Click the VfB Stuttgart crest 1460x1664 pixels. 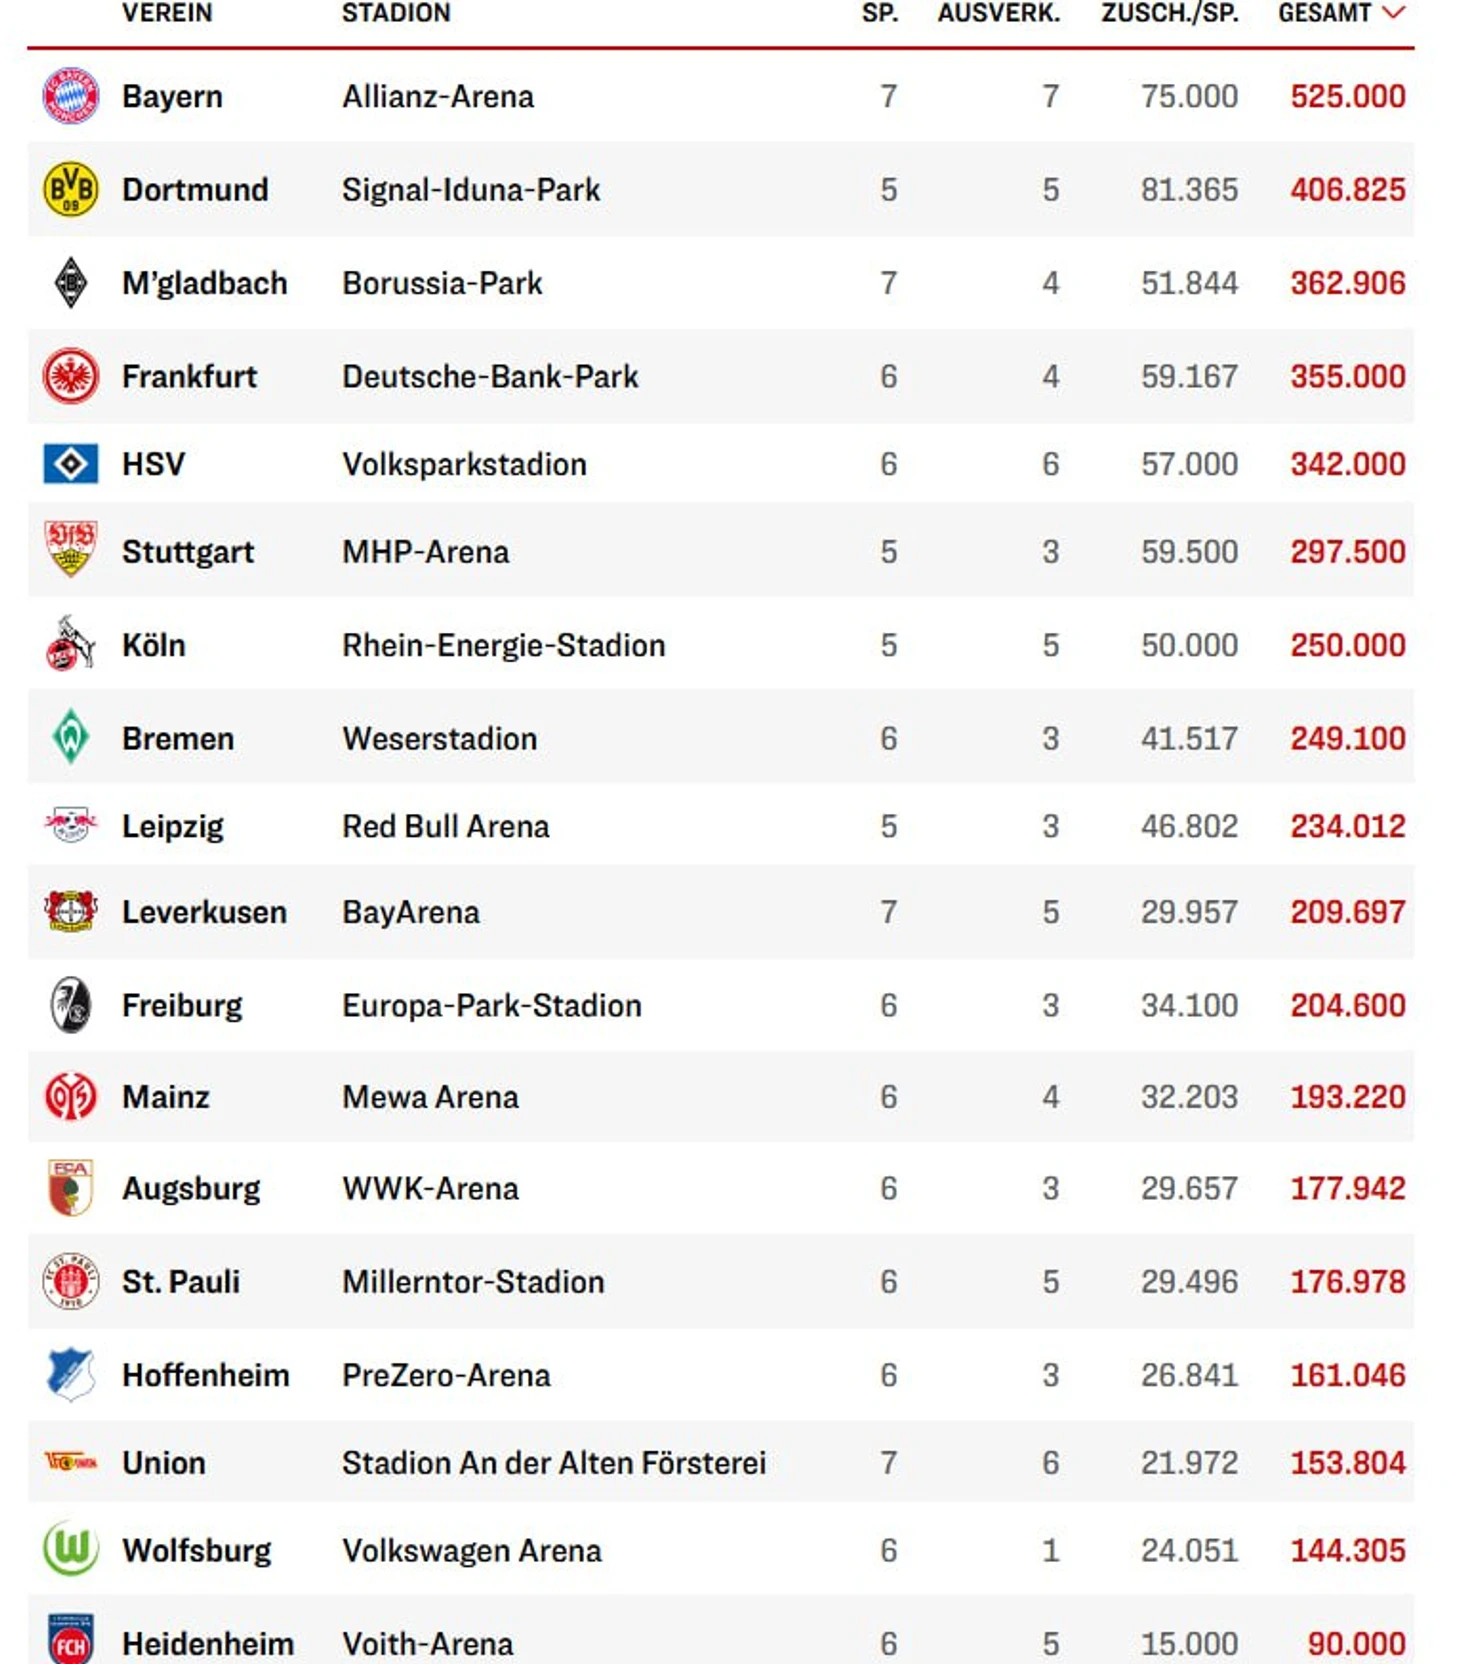(70, 550)
